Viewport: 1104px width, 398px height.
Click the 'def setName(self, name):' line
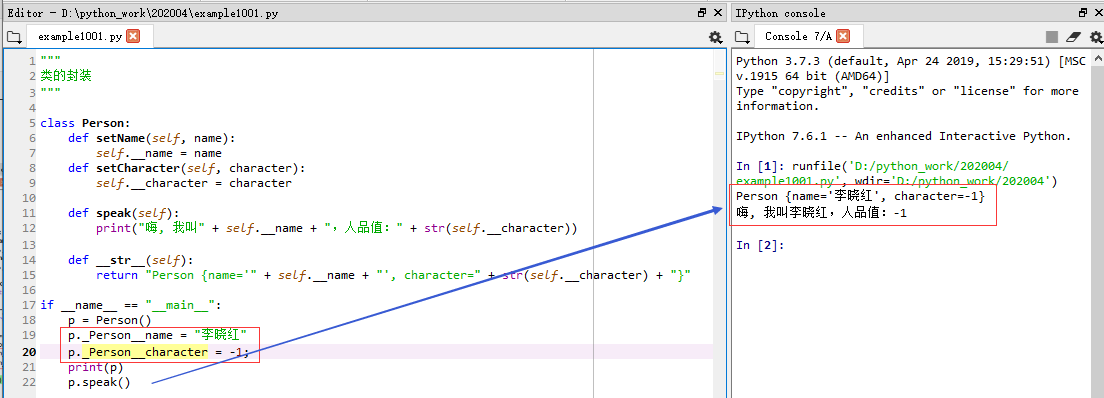click(x=152, y=138)
